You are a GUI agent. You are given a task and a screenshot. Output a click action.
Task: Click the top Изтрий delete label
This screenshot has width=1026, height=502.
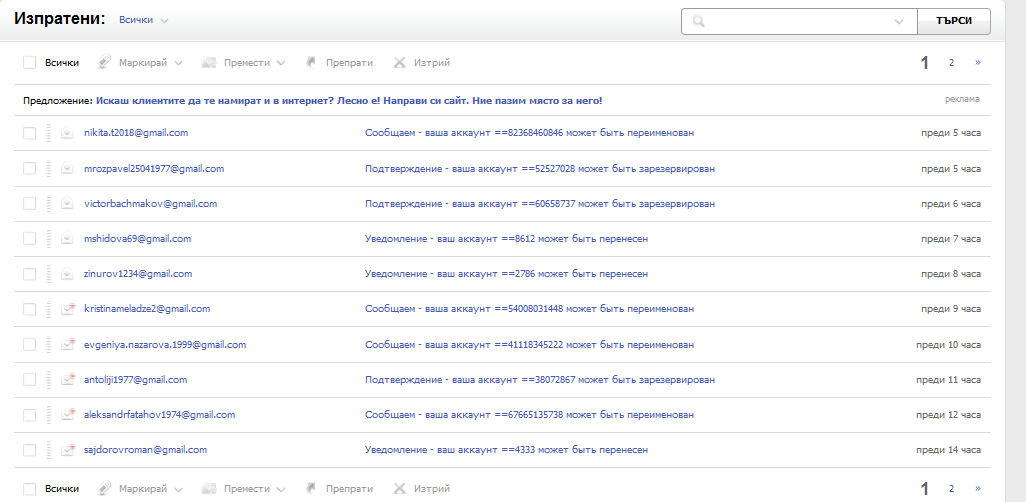point(432,63)
